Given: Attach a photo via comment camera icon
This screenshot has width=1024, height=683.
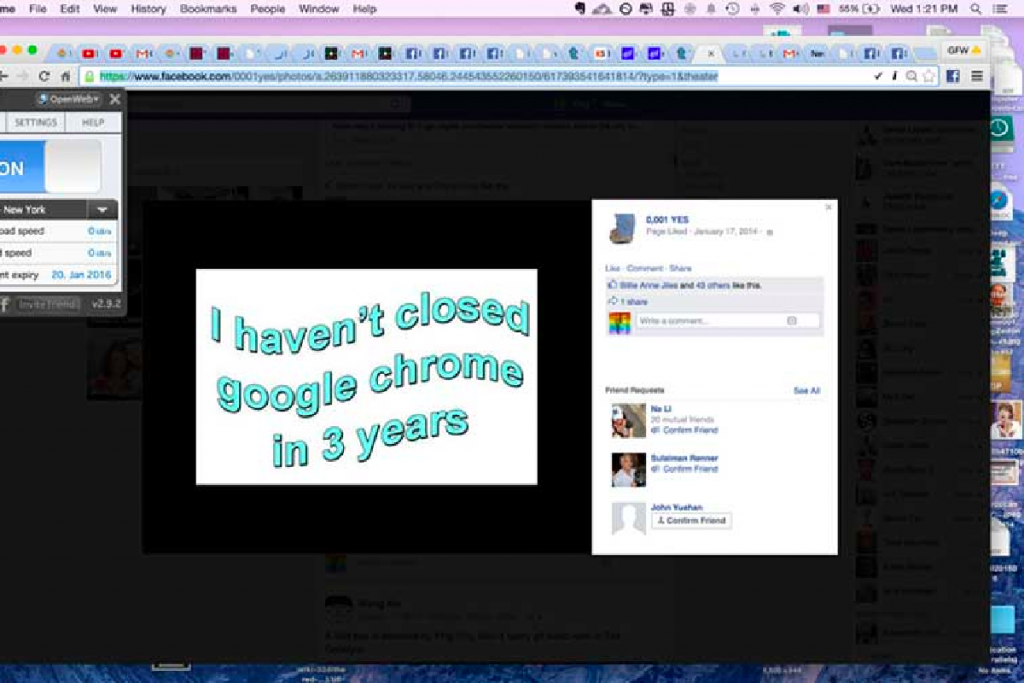Looking at the screenshot, I should tap(792, 321).
